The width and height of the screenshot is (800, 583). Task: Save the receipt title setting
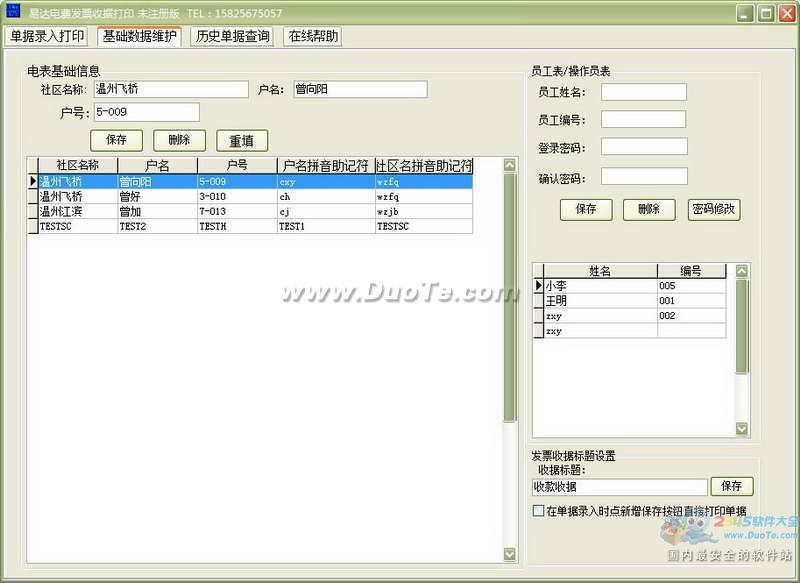pyautogui.click(x=732, y=487)
